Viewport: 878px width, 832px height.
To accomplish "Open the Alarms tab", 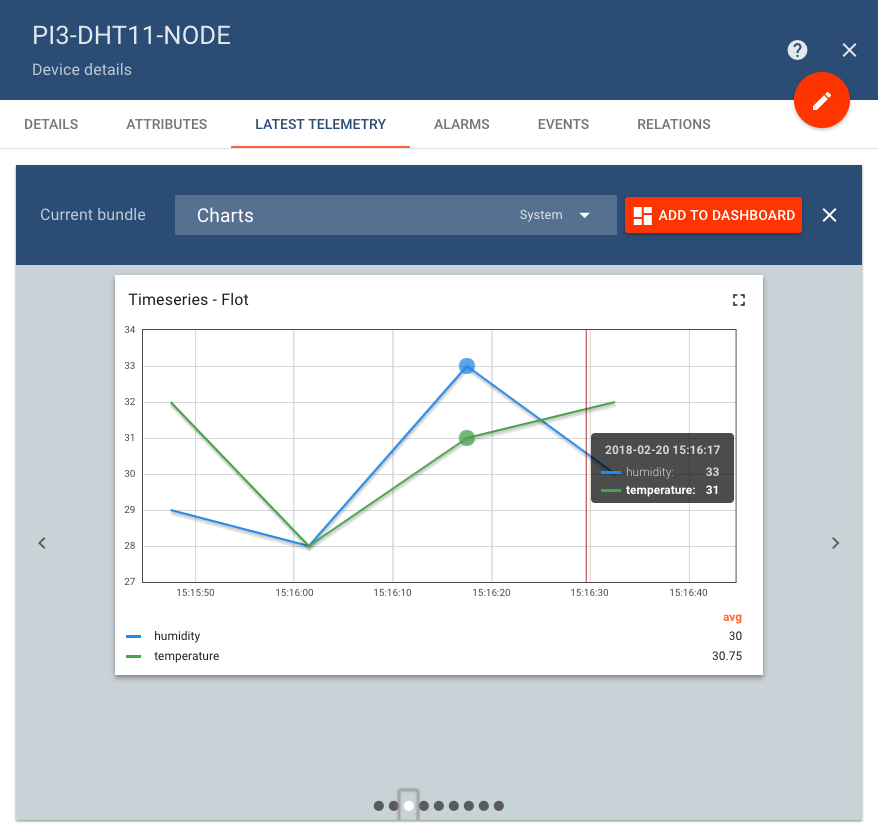I will (462, 125).
